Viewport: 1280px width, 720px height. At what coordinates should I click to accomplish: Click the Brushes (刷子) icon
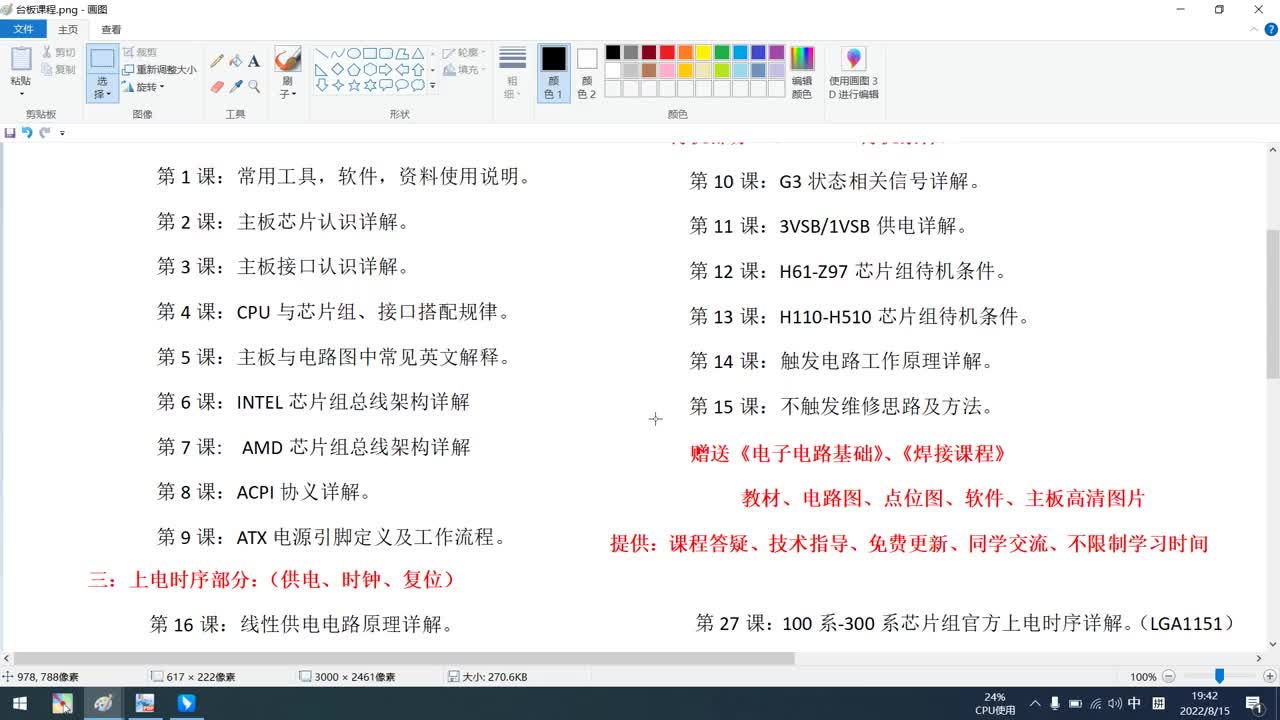coord(288,60)
